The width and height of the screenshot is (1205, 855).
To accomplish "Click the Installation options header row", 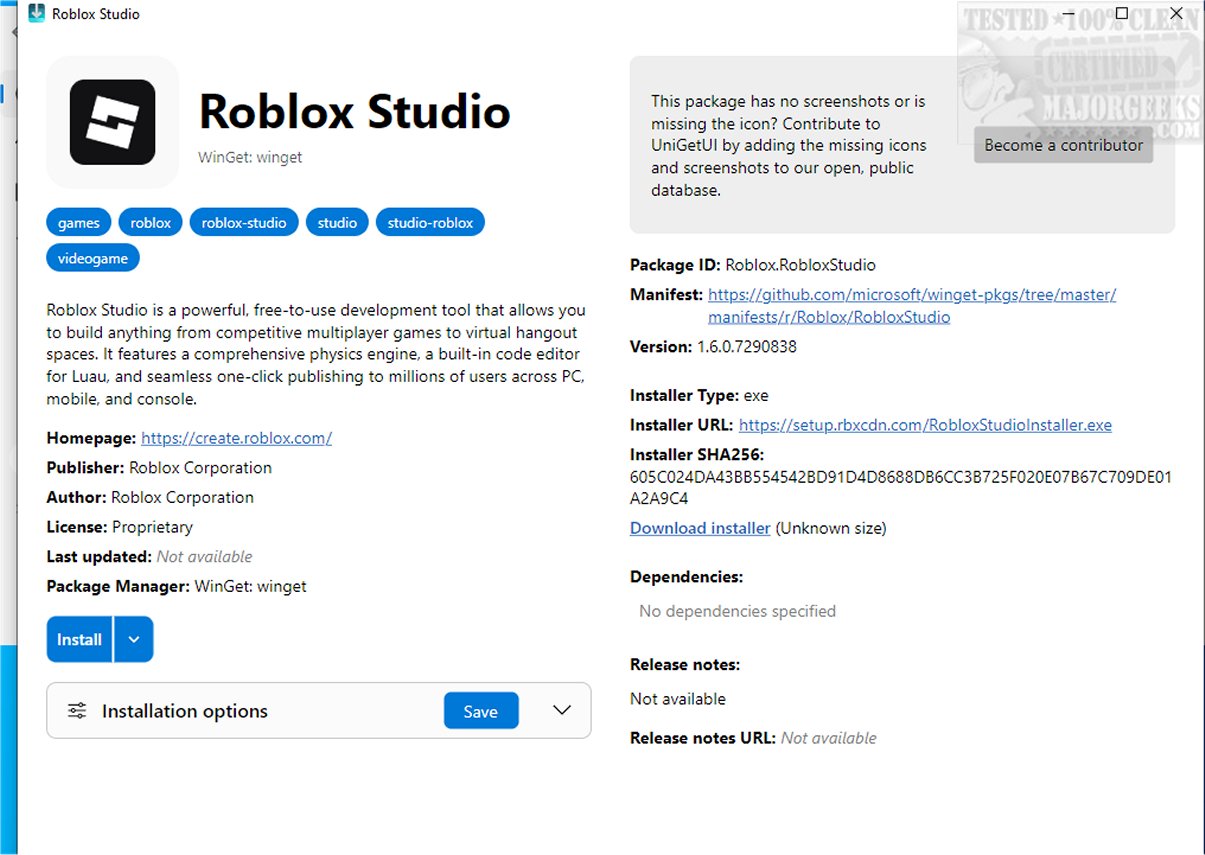I will [319, 711].
